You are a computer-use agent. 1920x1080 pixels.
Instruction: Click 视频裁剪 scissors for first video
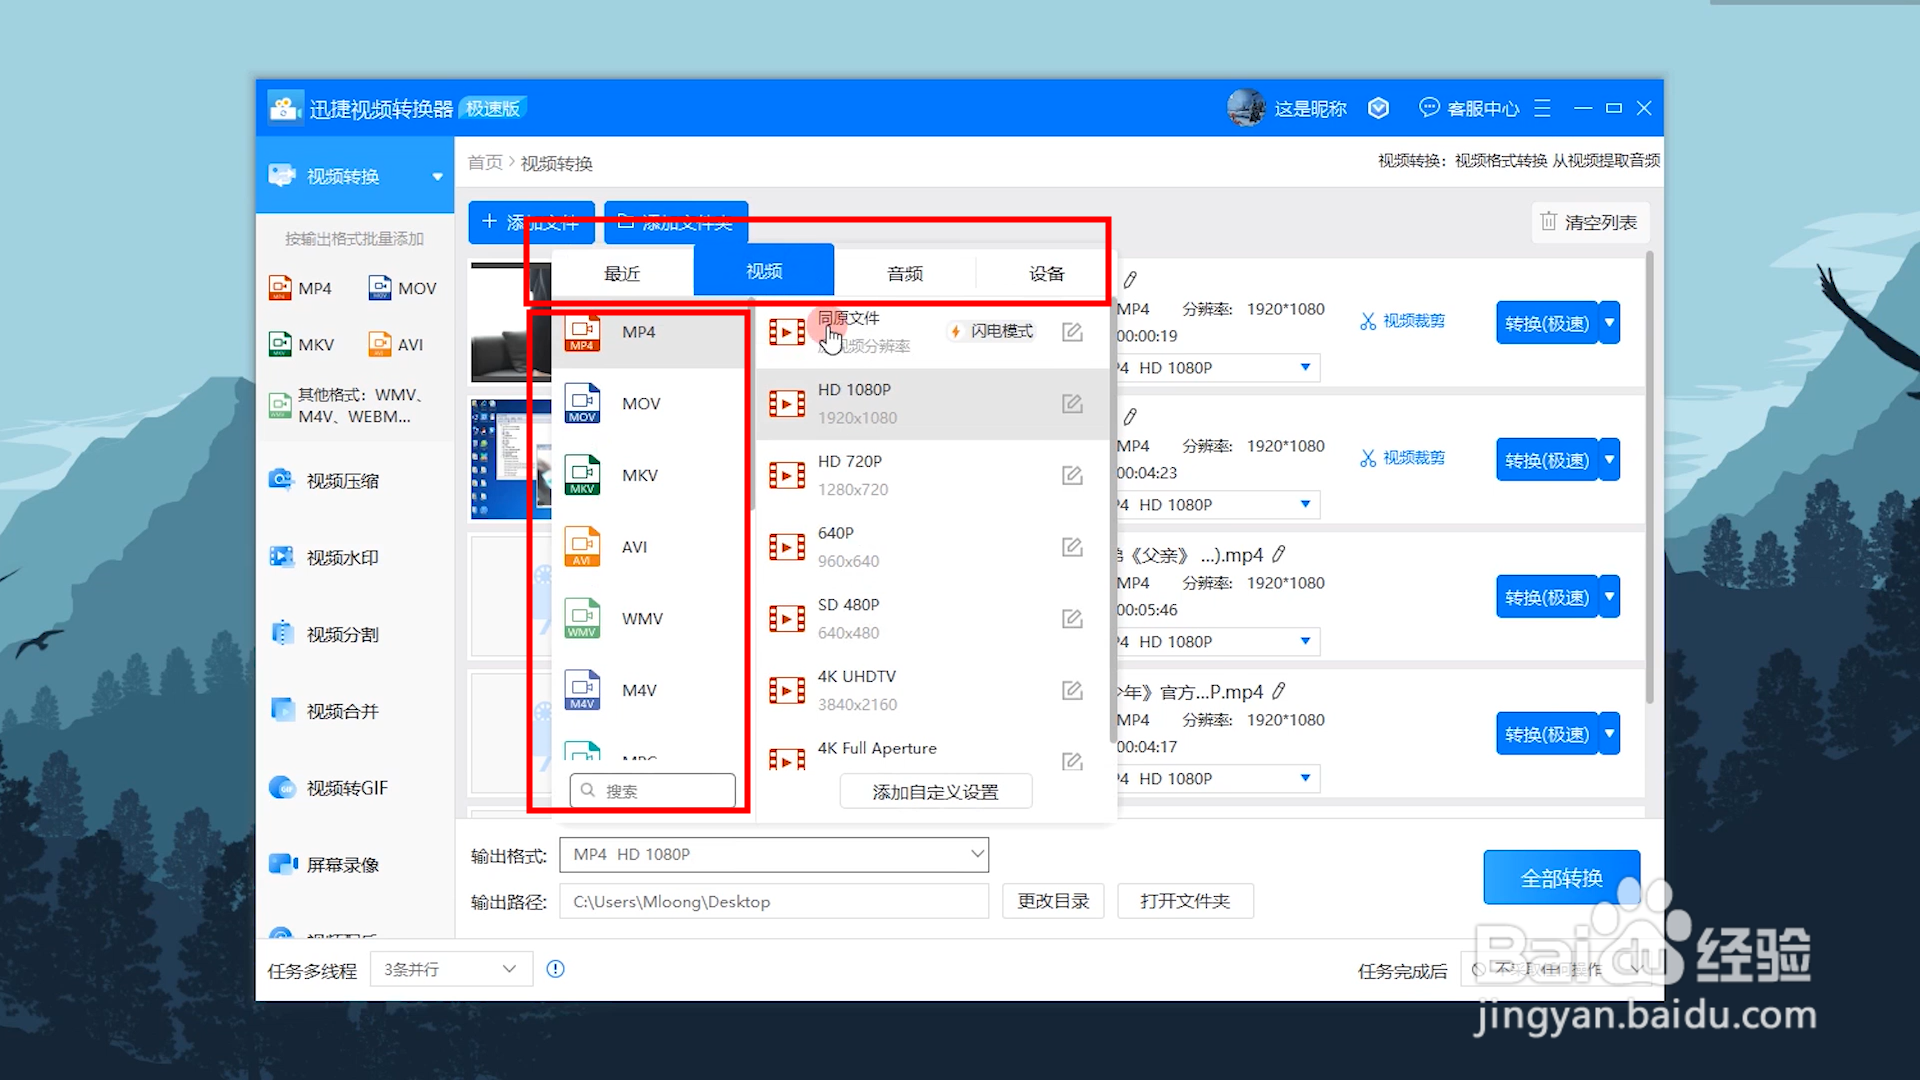[x=1368, y=321]
